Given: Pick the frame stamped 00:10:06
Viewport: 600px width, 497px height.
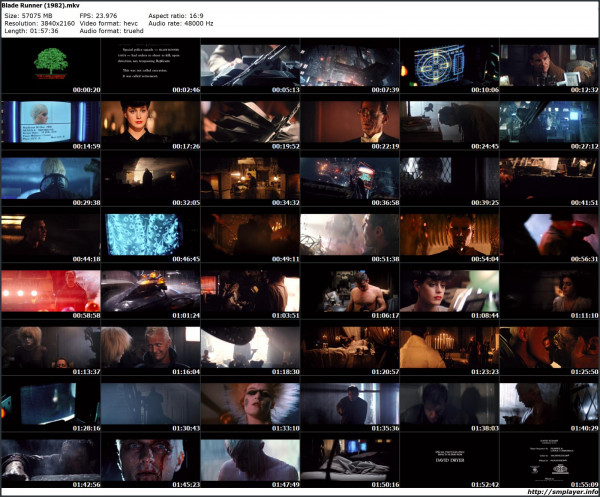Looking at the screenshot, I should tap(450, 65).
